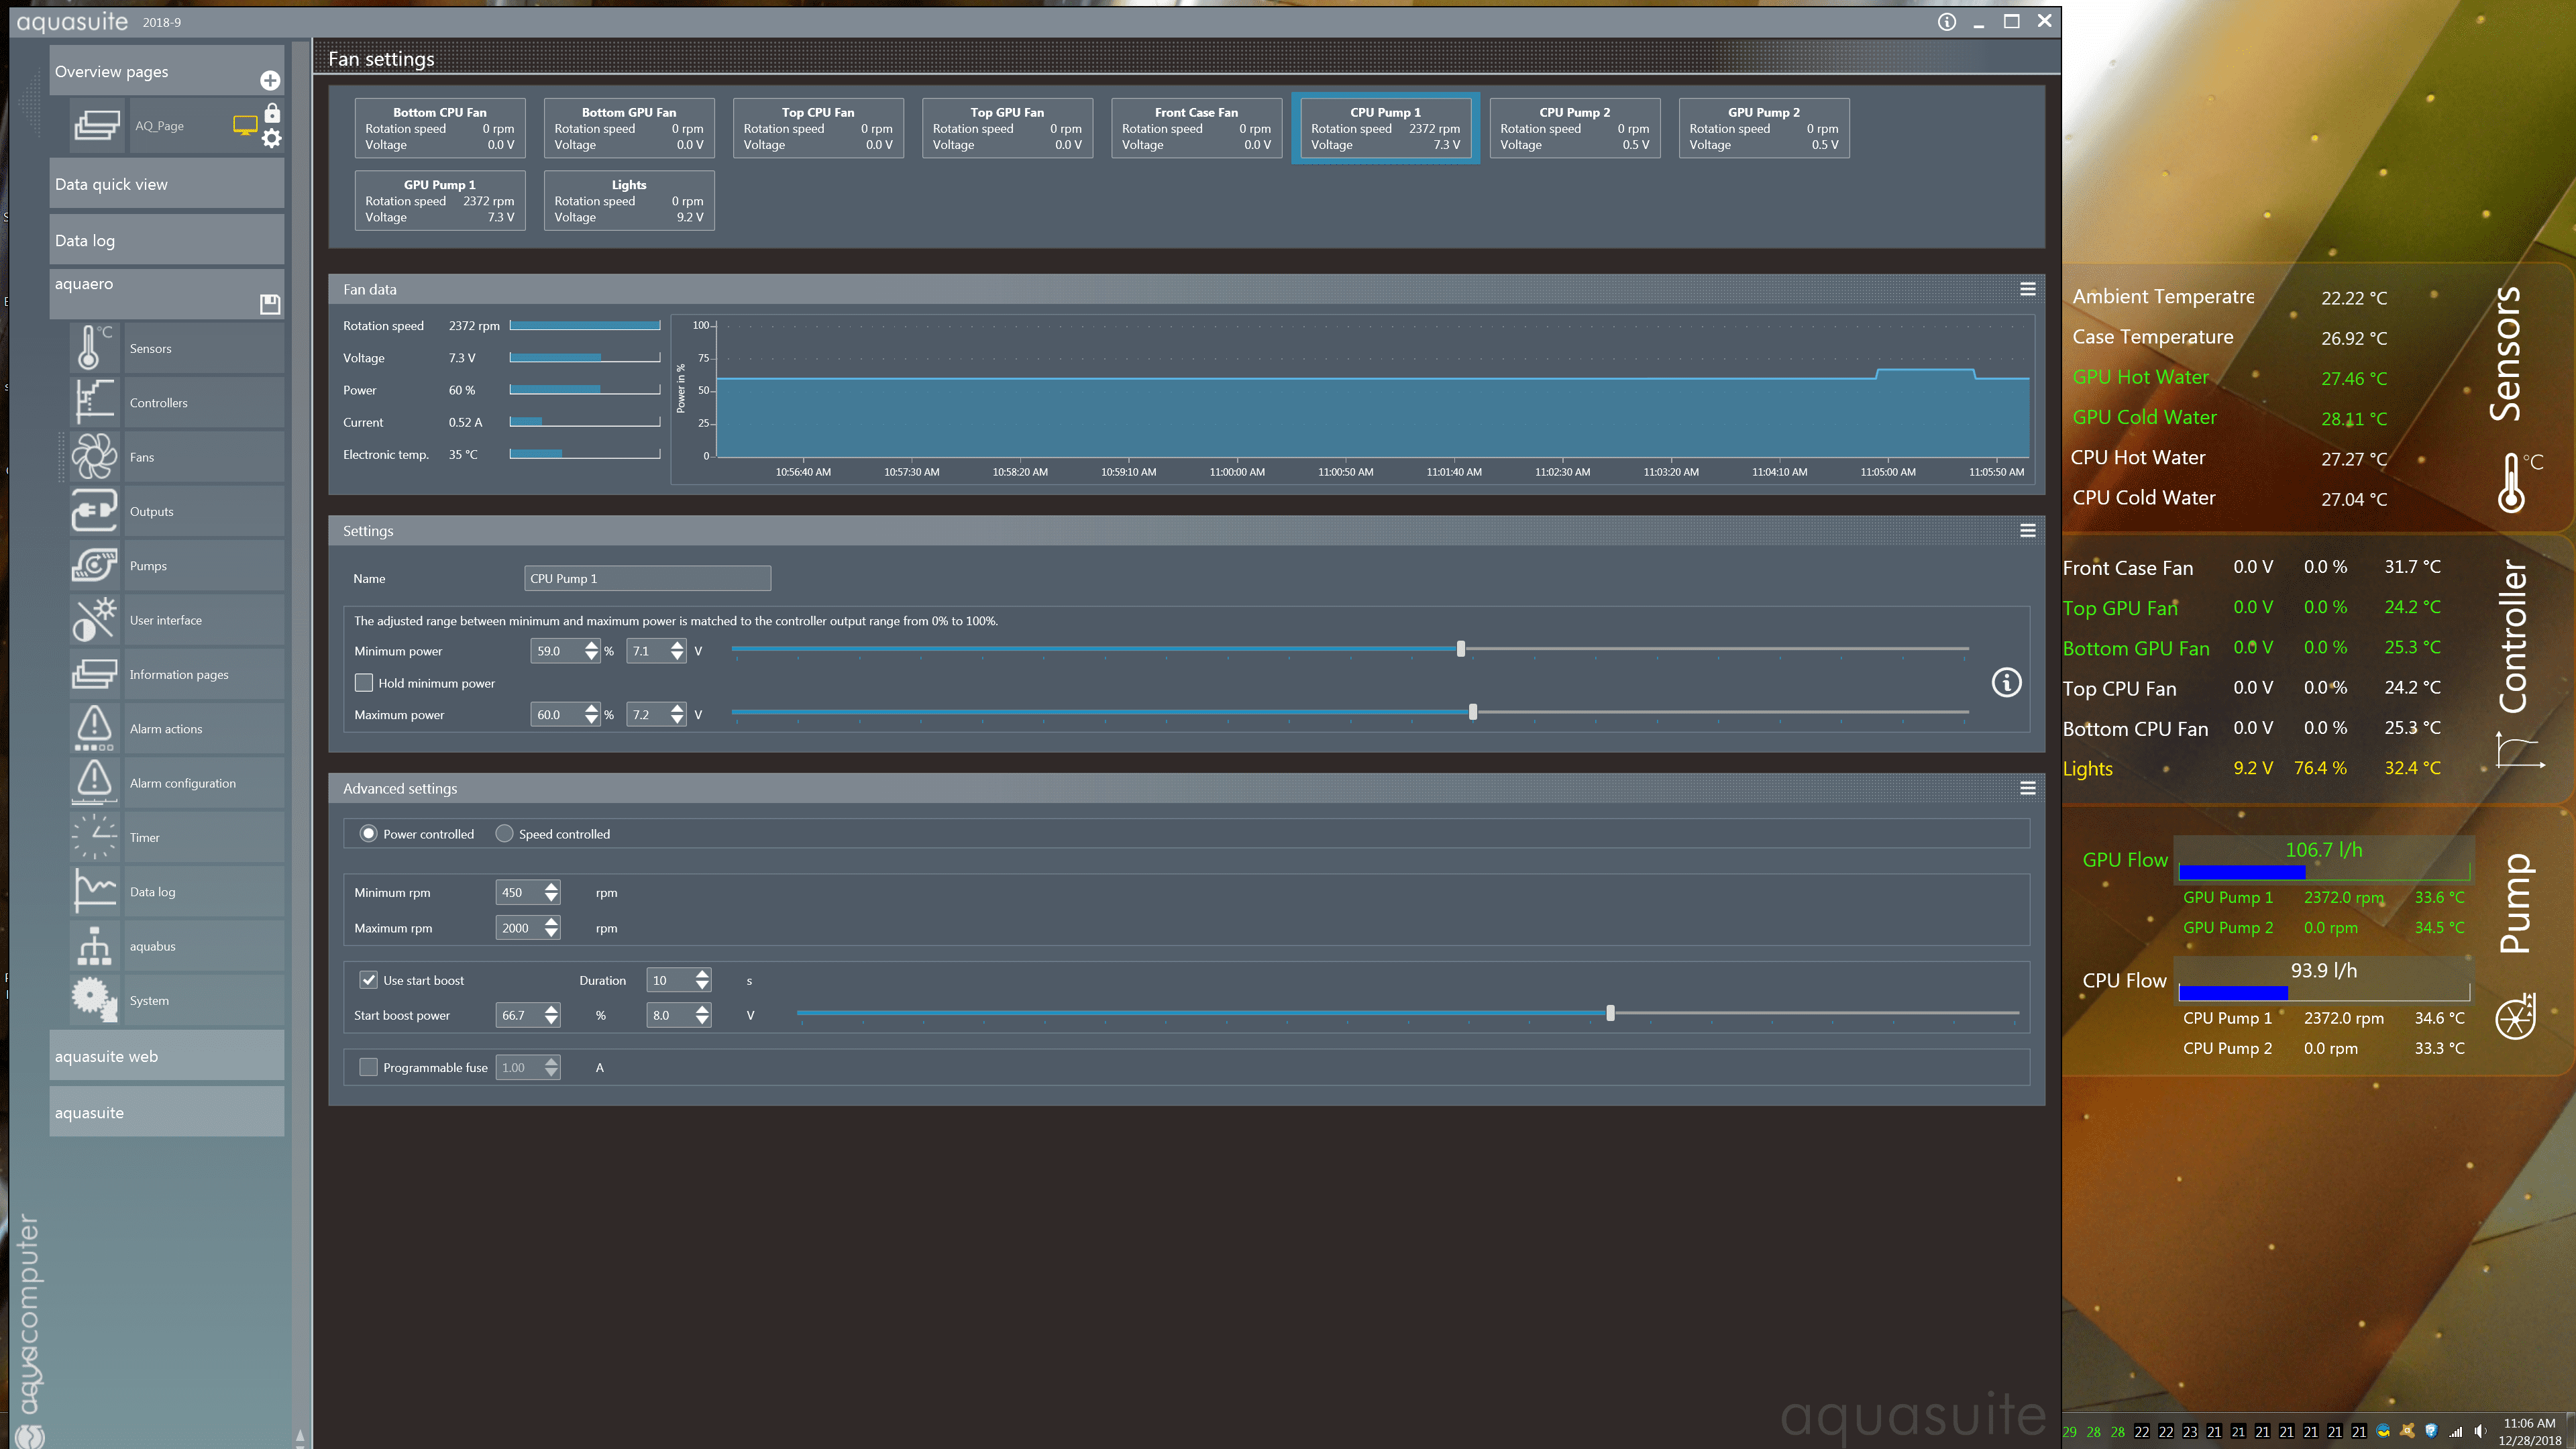Image resolution: width=2576 pixels, height=1449 pixels.
Task: Click the Minimum power slider handle
Action: click(x=1460, y=649)
